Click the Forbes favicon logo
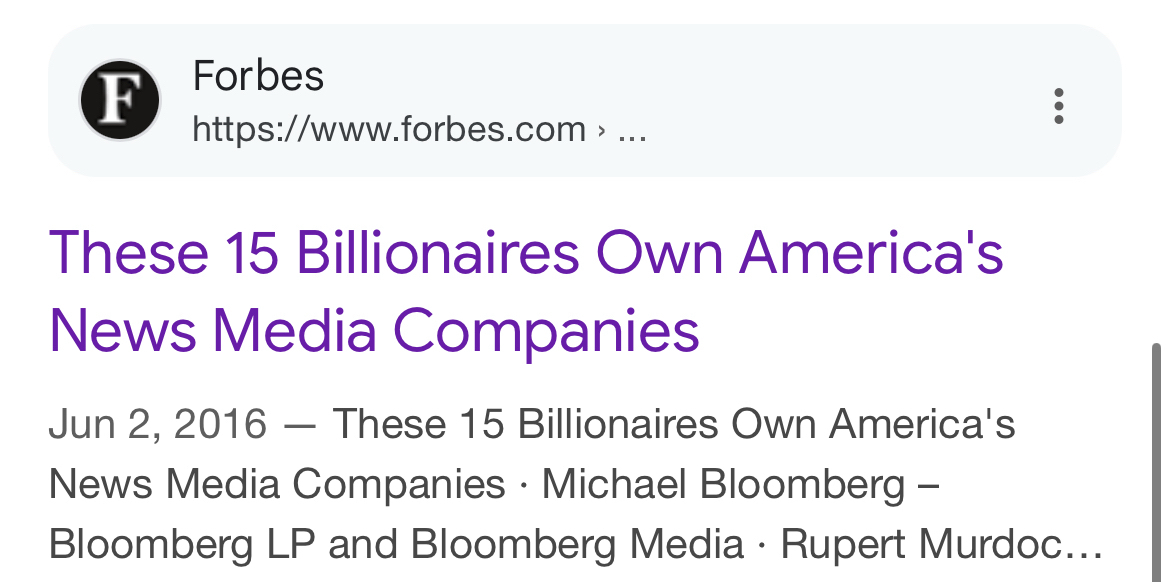The height and width of the screenshot is (582, 1170). (x=120, y=100)
